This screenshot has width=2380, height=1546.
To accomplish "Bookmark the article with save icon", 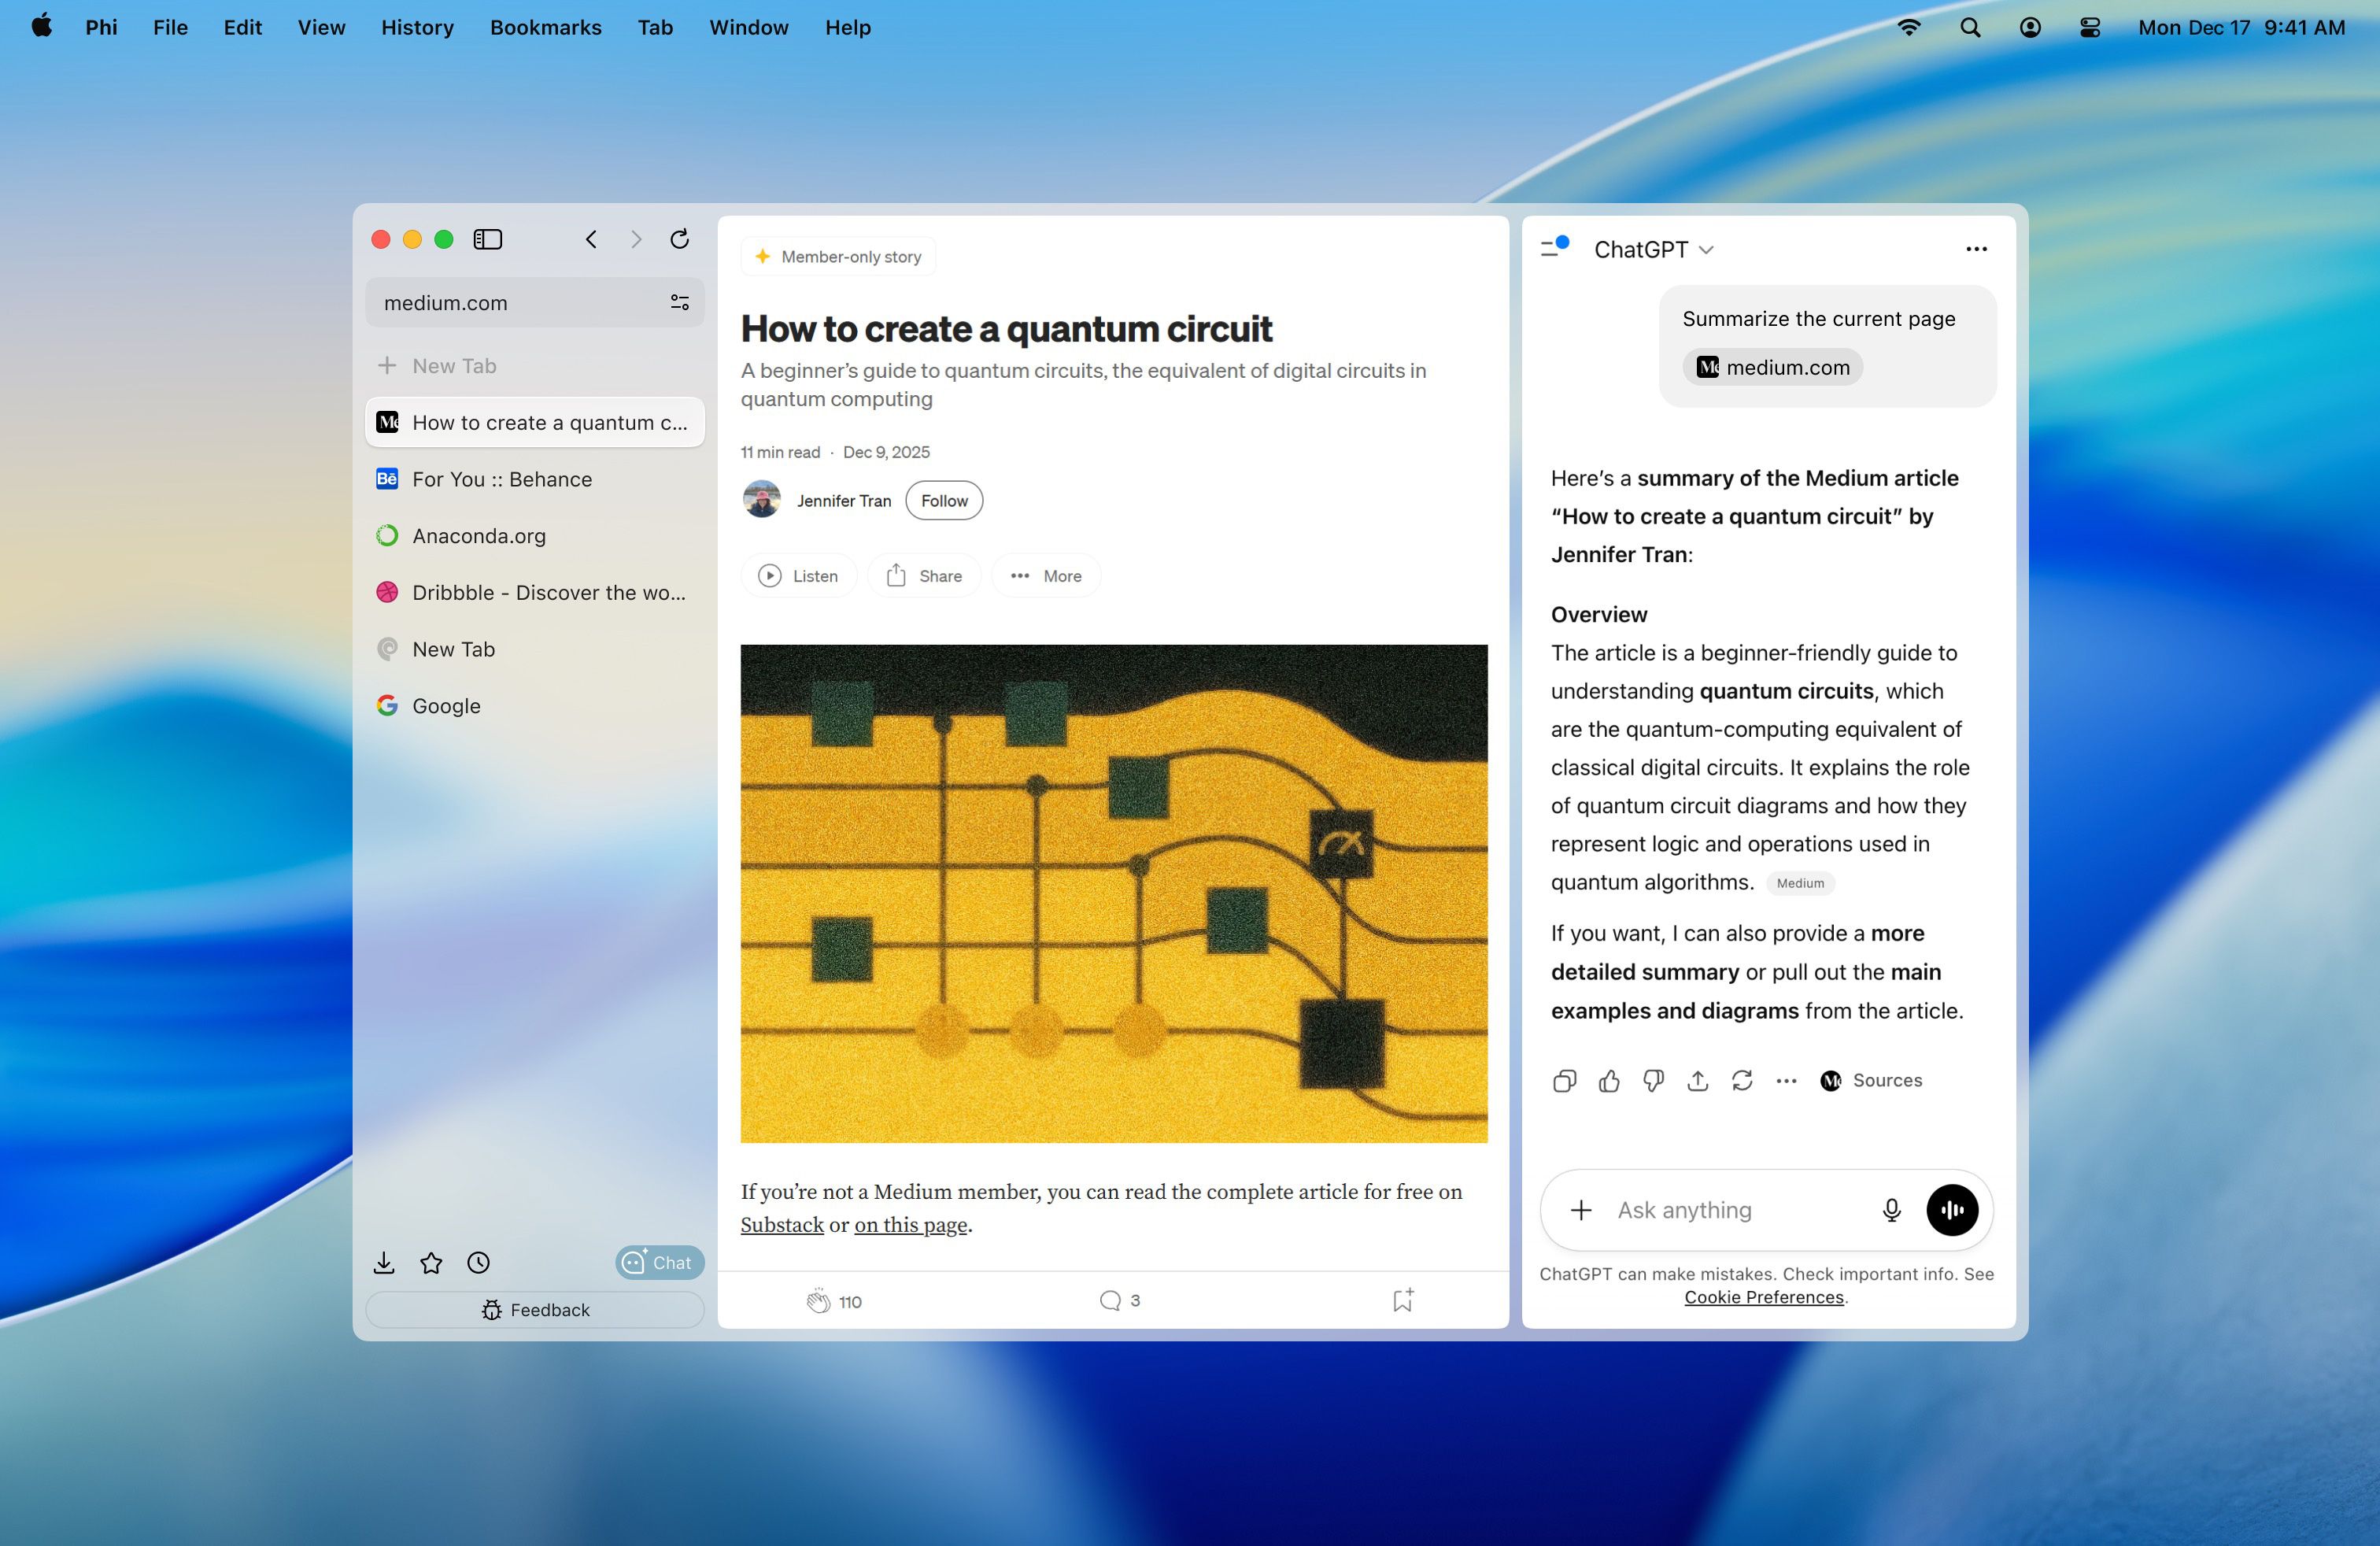I will [x=1402, y=1300].
